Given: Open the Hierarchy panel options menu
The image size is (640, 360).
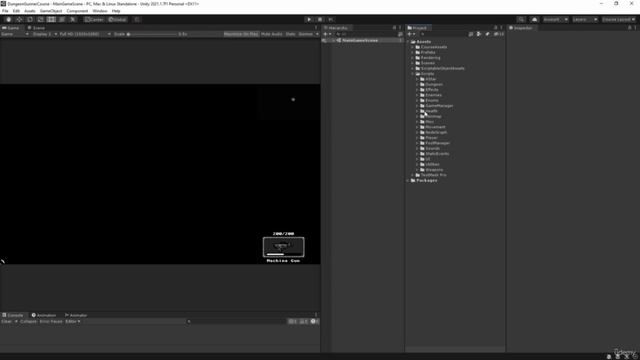Looking at the screenshot, I should [x=400, y=28].
